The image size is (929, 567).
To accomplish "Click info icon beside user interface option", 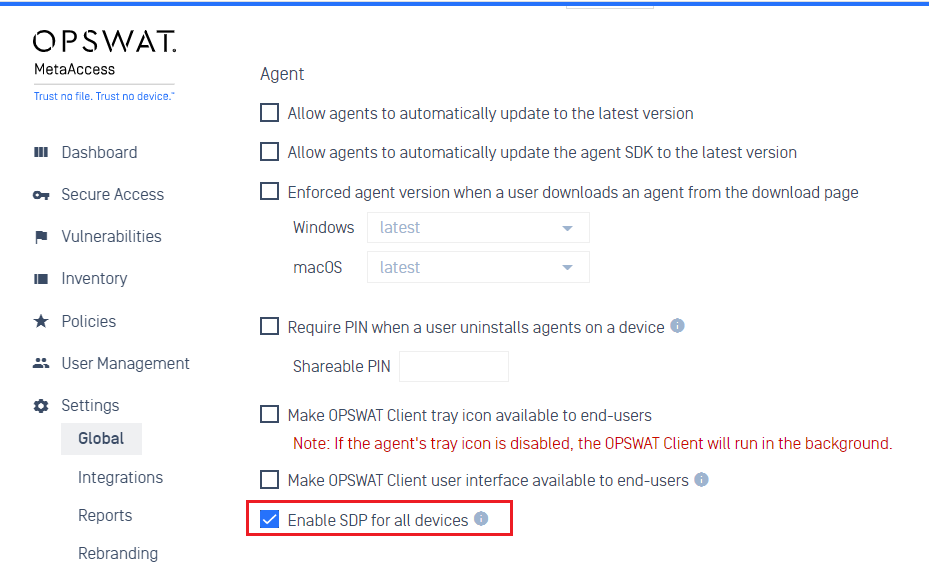I will tap(701, 479).
